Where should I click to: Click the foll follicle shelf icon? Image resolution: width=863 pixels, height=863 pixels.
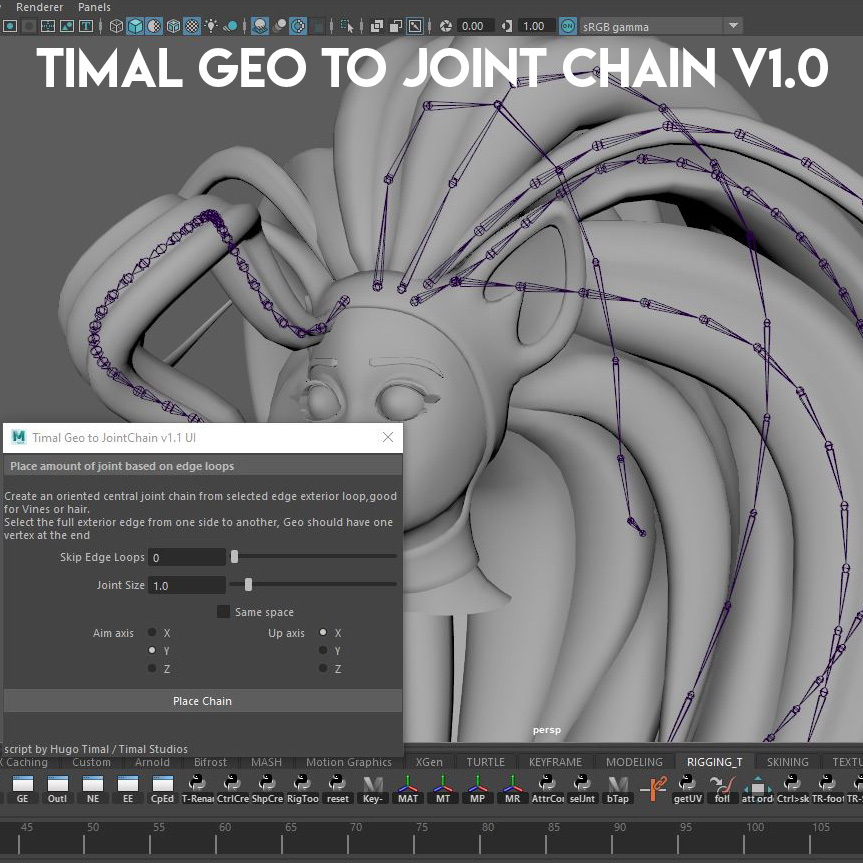point(722,789)
